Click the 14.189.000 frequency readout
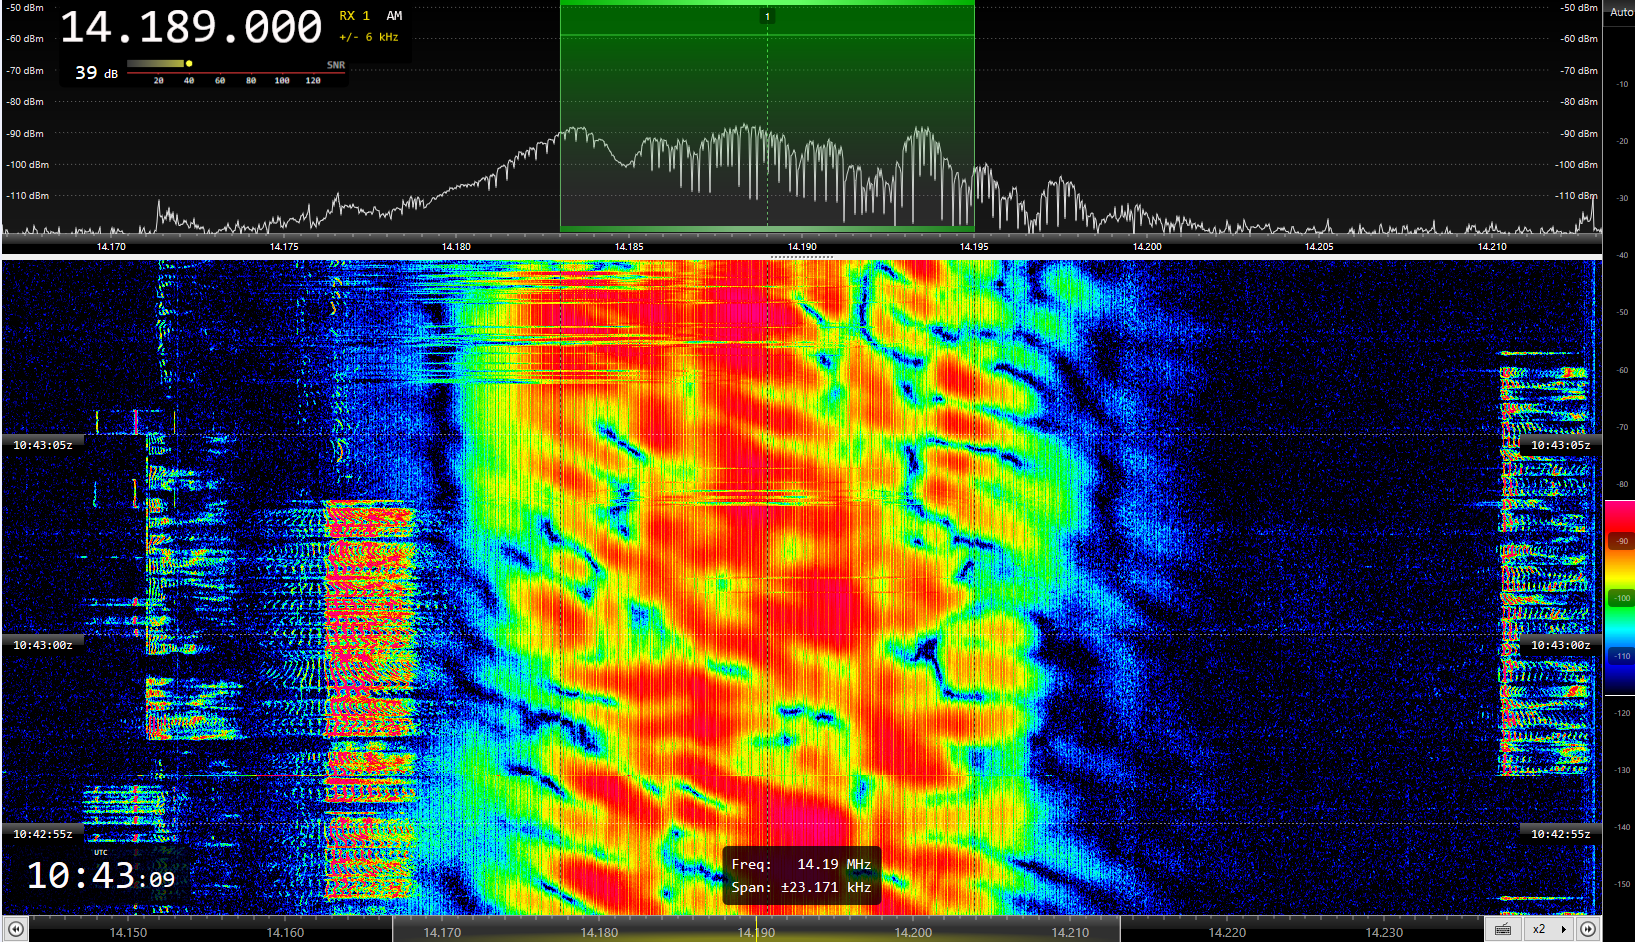 [190, 28]
